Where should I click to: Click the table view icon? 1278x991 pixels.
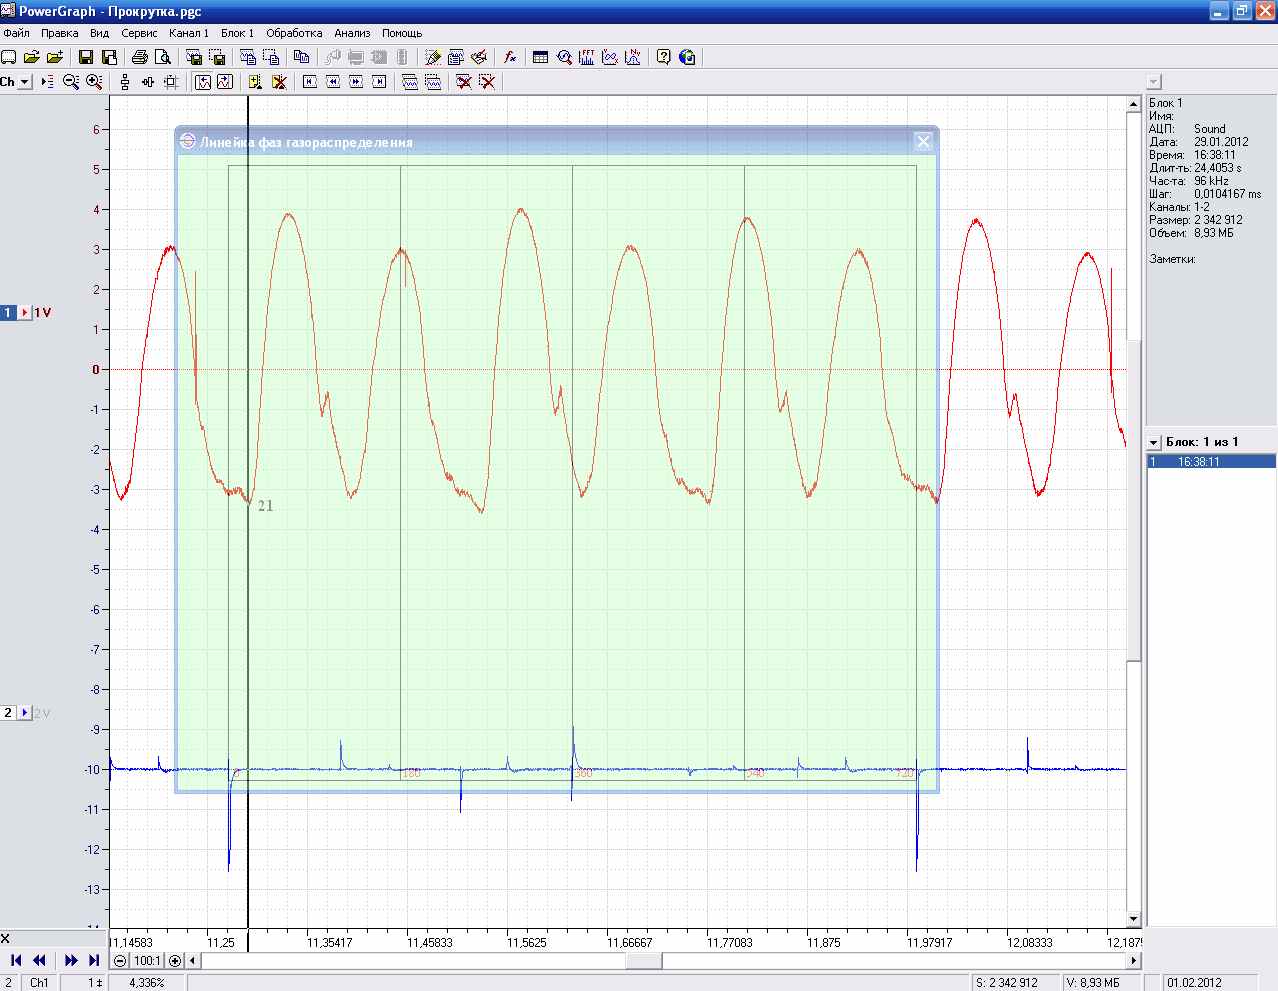pos(541,57)
